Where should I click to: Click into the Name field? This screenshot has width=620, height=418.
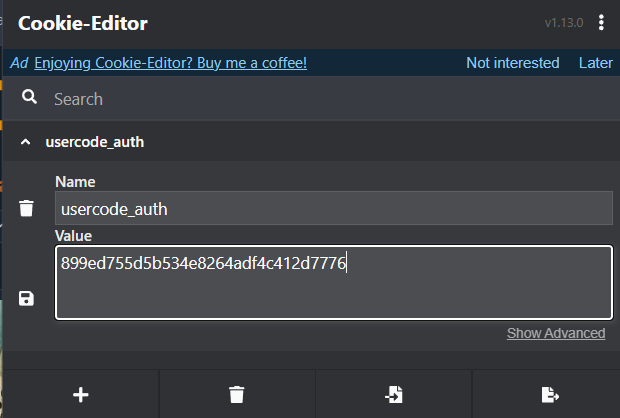(334, 208)
